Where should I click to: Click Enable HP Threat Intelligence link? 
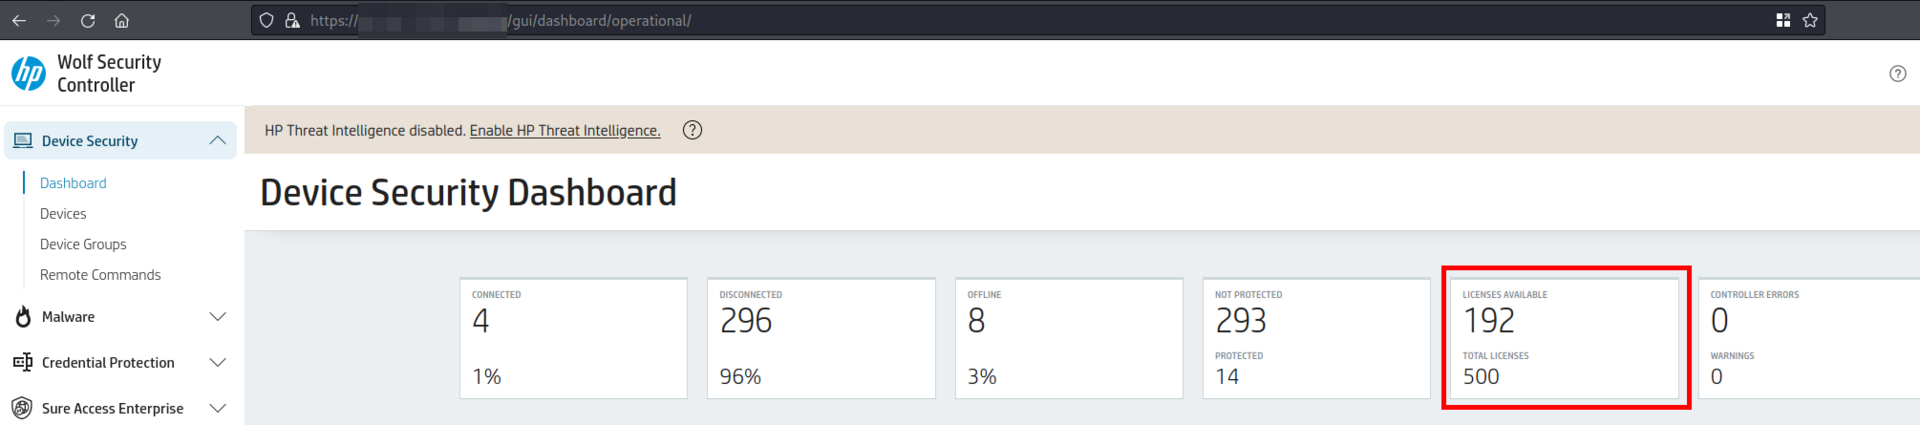565,130
